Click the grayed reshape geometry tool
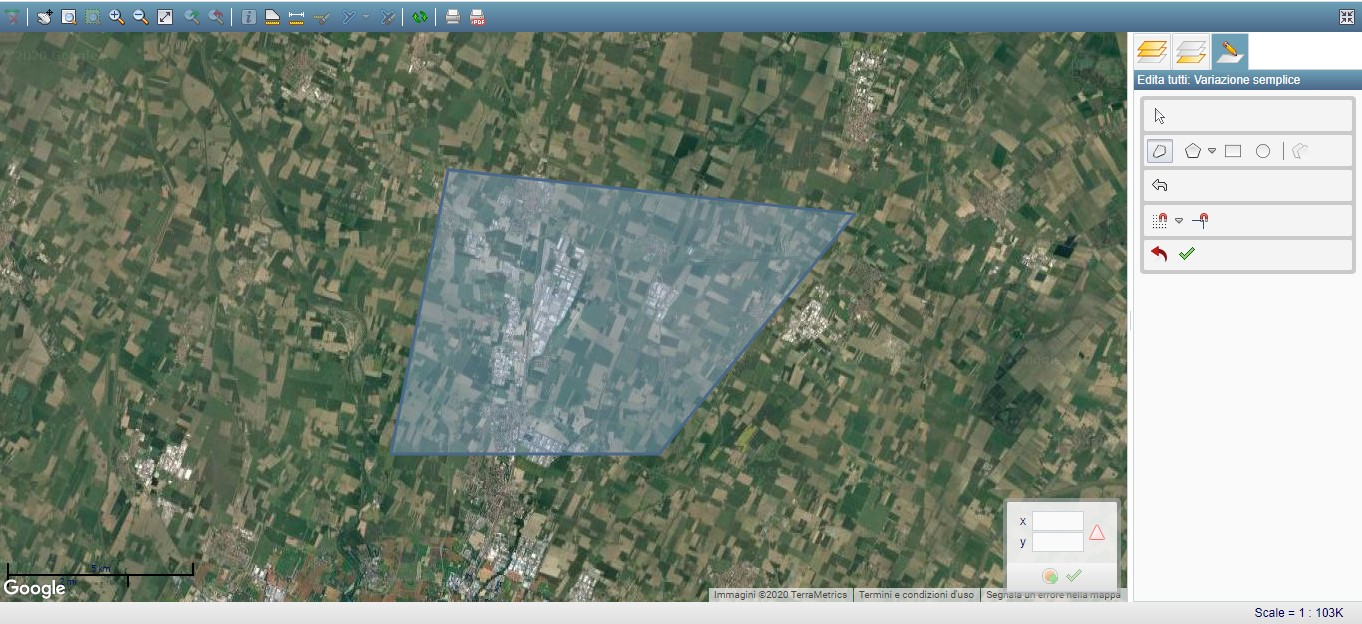1362x624 pixels. click(1300, 151)
